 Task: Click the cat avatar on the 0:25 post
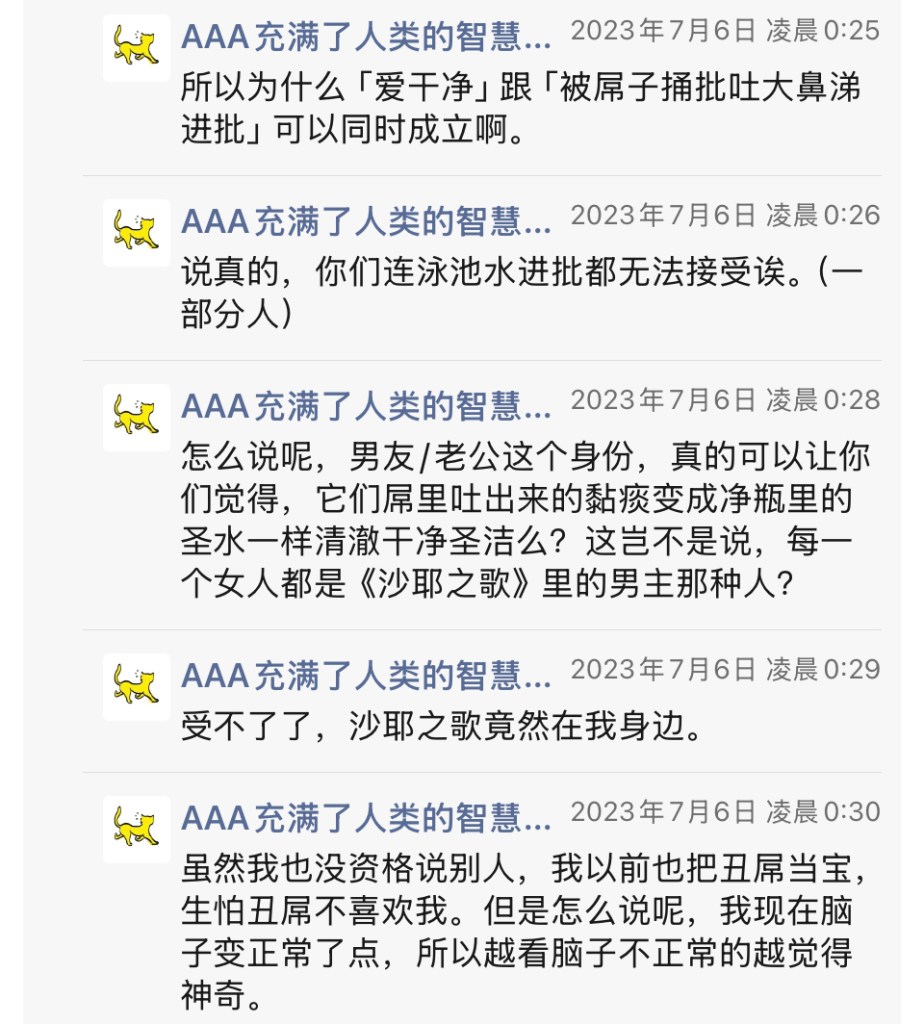136,47
